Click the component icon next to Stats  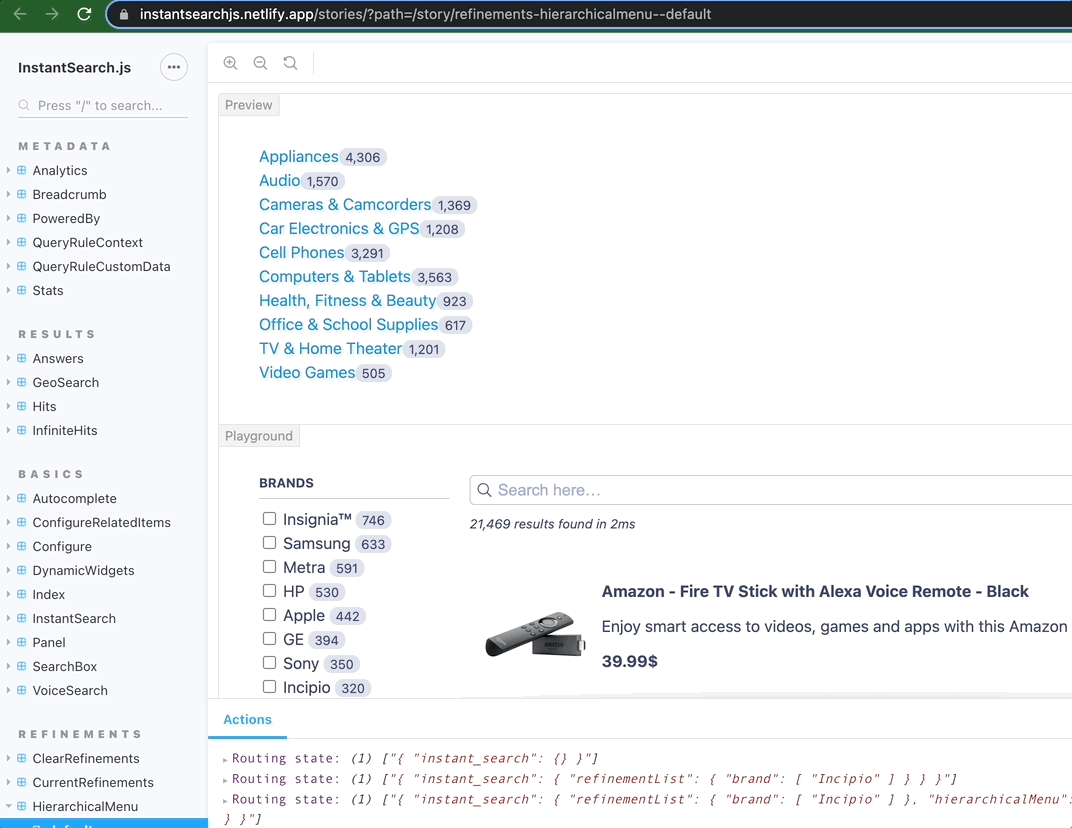22,290
